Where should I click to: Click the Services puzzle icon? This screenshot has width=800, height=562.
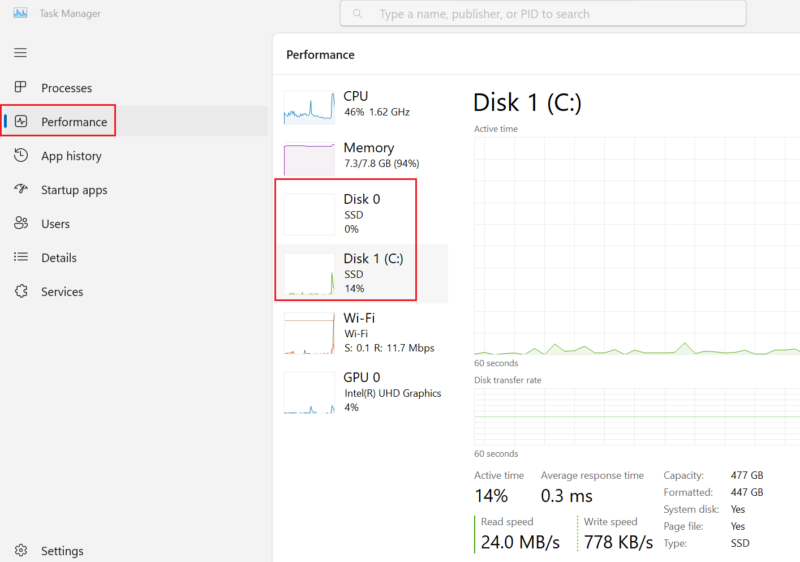pyautogui.click(x=21, y=291)
